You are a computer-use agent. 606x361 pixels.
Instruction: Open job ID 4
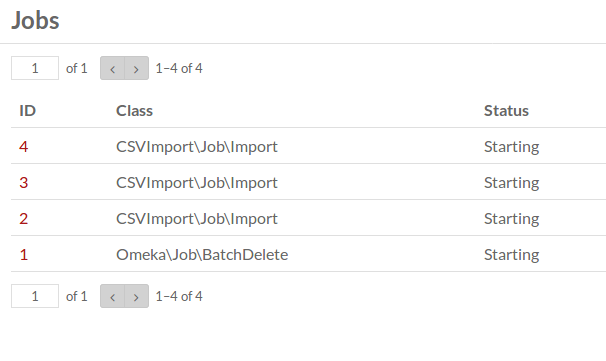24,147
